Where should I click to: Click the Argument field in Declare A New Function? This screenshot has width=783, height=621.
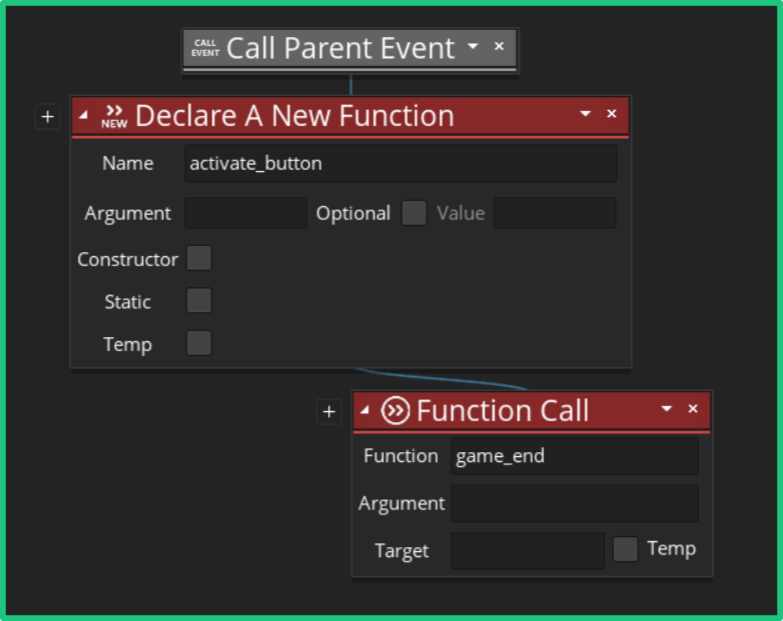click(246, 213)
